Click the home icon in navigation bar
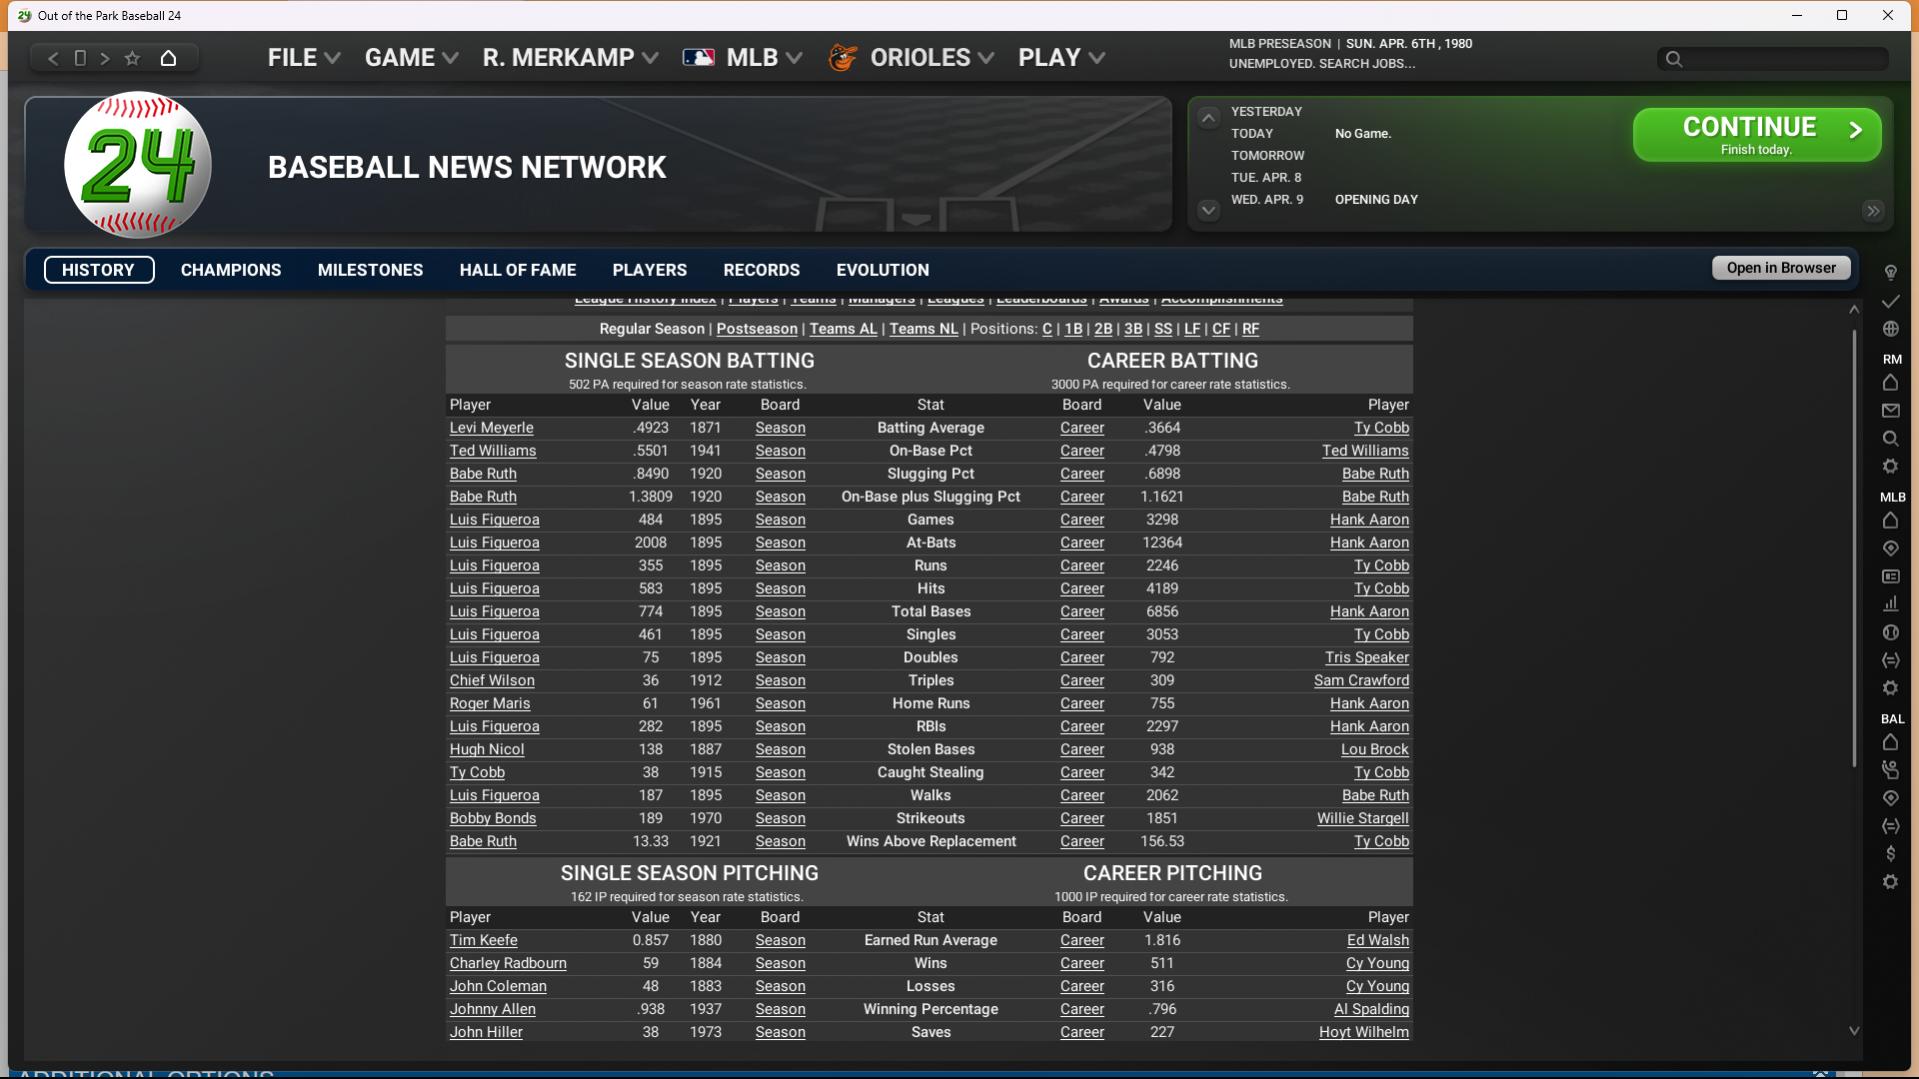The image size is (1919, 1079). click(168, 58)
